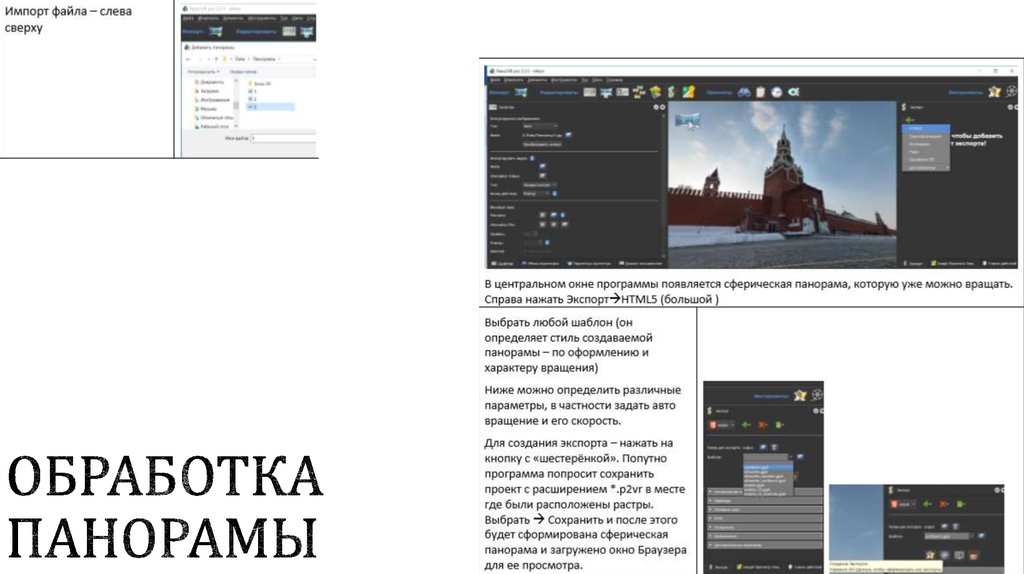The image size is (1024, 574).
Task: Open the template combo box in the bottom-right export panel
Action: click(x=948, y=536)
